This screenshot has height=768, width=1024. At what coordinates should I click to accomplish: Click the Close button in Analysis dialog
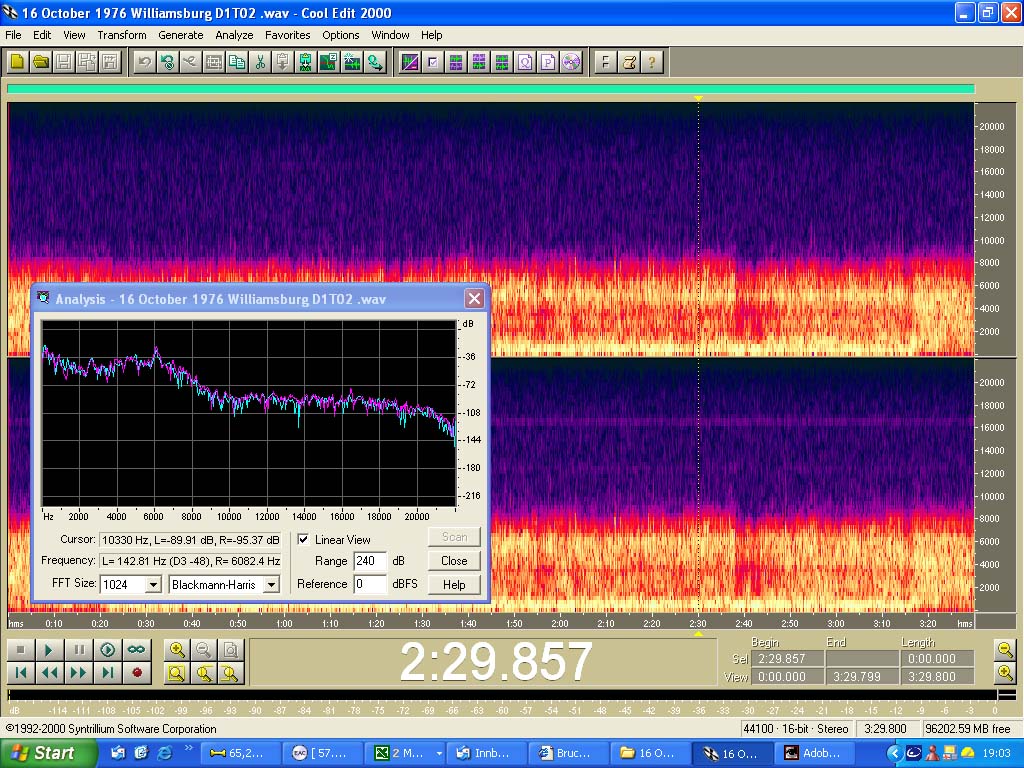coord(454,561)
